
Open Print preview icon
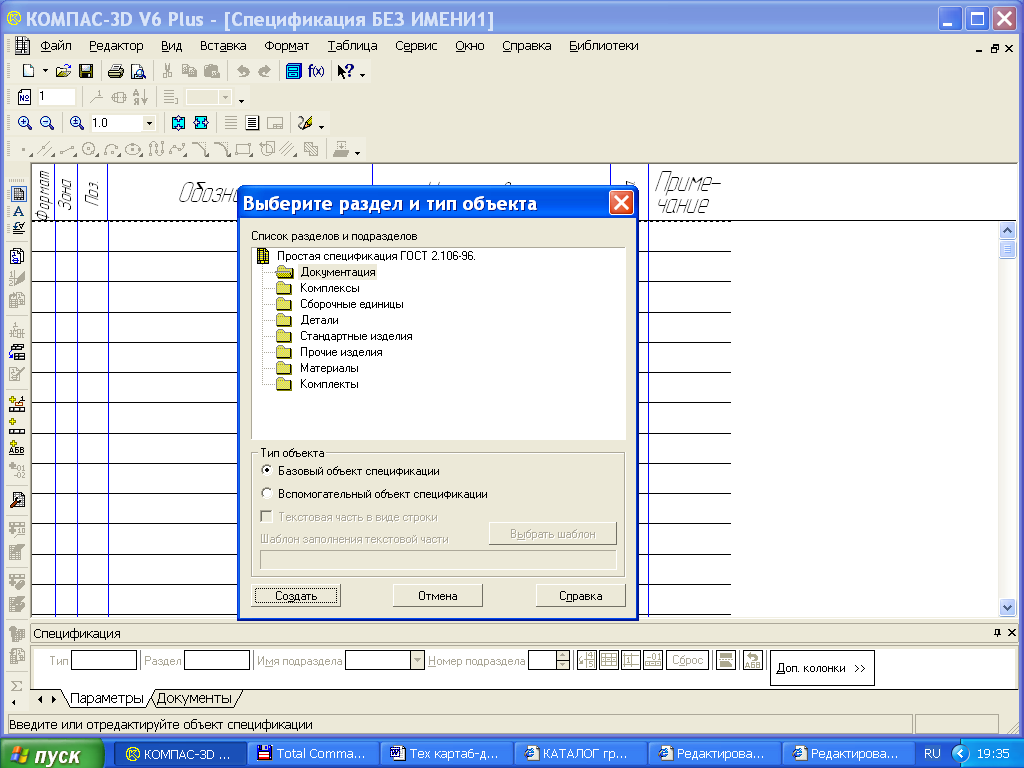click(x=138, y=71)
